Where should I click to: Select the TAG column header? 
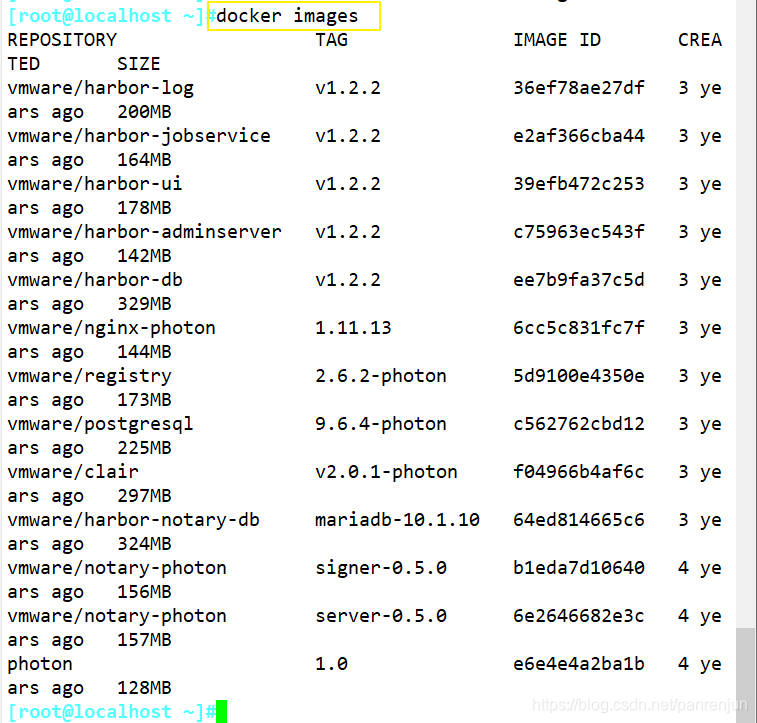tap(332, 40)
